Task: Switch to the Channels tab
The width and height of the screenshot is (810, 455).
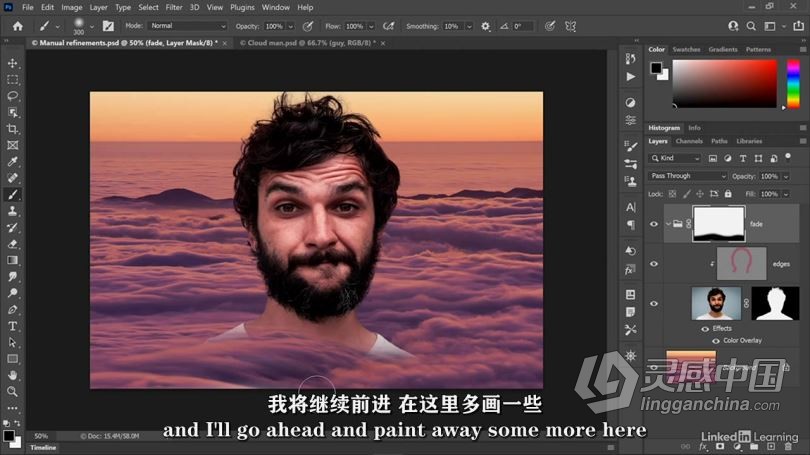Action: tap(689, 141)
